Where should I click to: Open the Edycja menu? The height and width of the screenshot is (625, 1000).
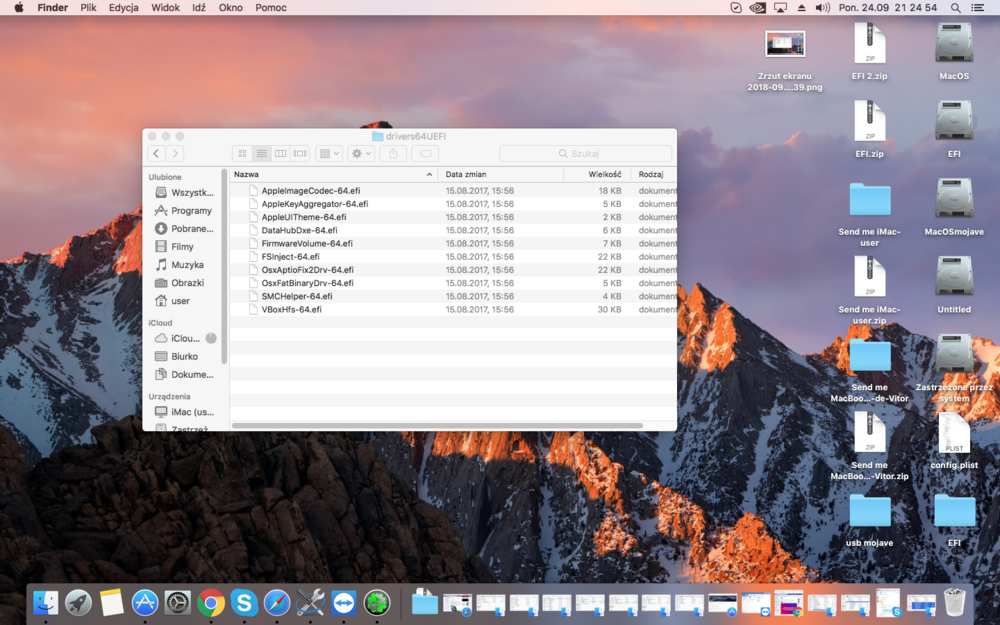tap(124, 7)
